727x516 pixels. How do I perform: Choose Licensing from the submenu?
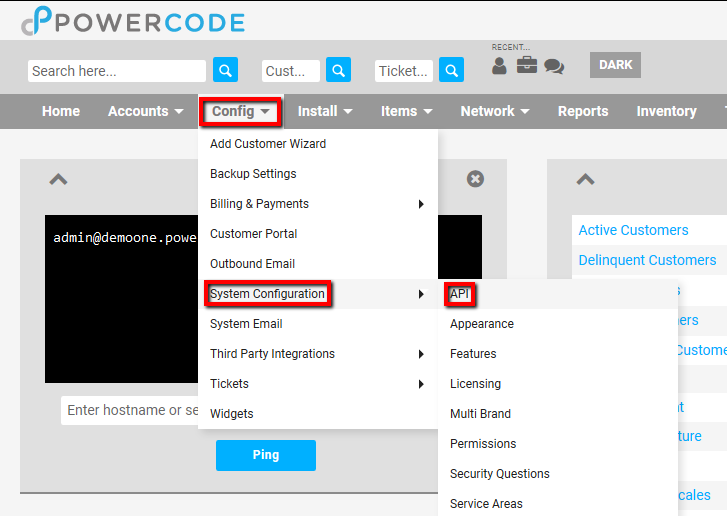558,384
